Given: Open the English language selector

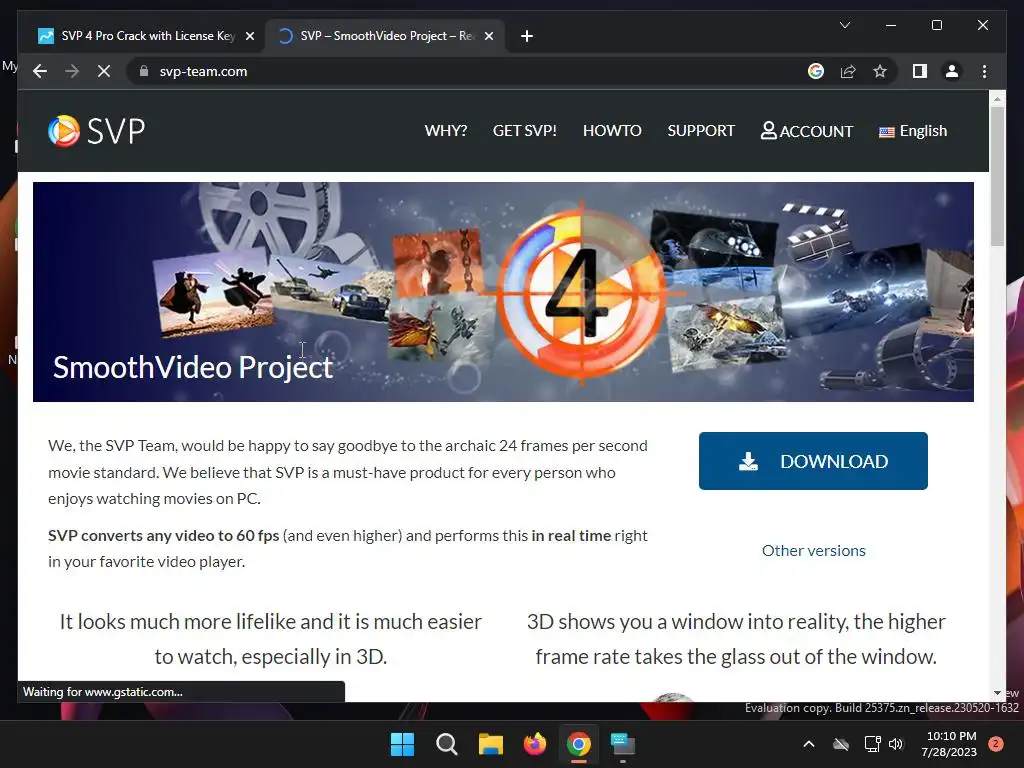Looking at the screenshot, I should point(913,131).
